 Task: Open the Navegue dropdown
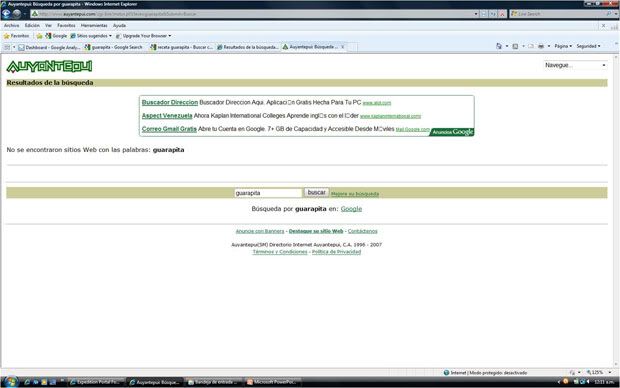(x=575, y=65)
